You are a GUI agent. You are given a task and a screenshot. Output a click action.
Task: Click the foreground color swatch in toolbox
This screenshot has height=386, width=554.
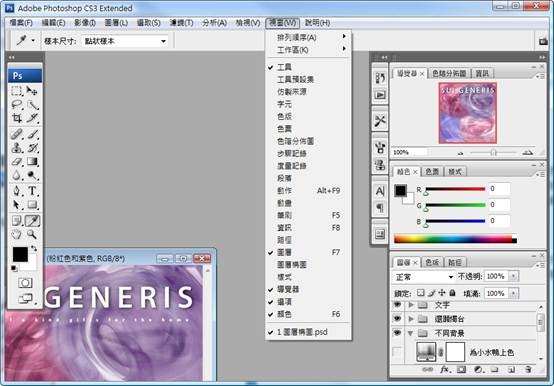click(x=20, y=254)
